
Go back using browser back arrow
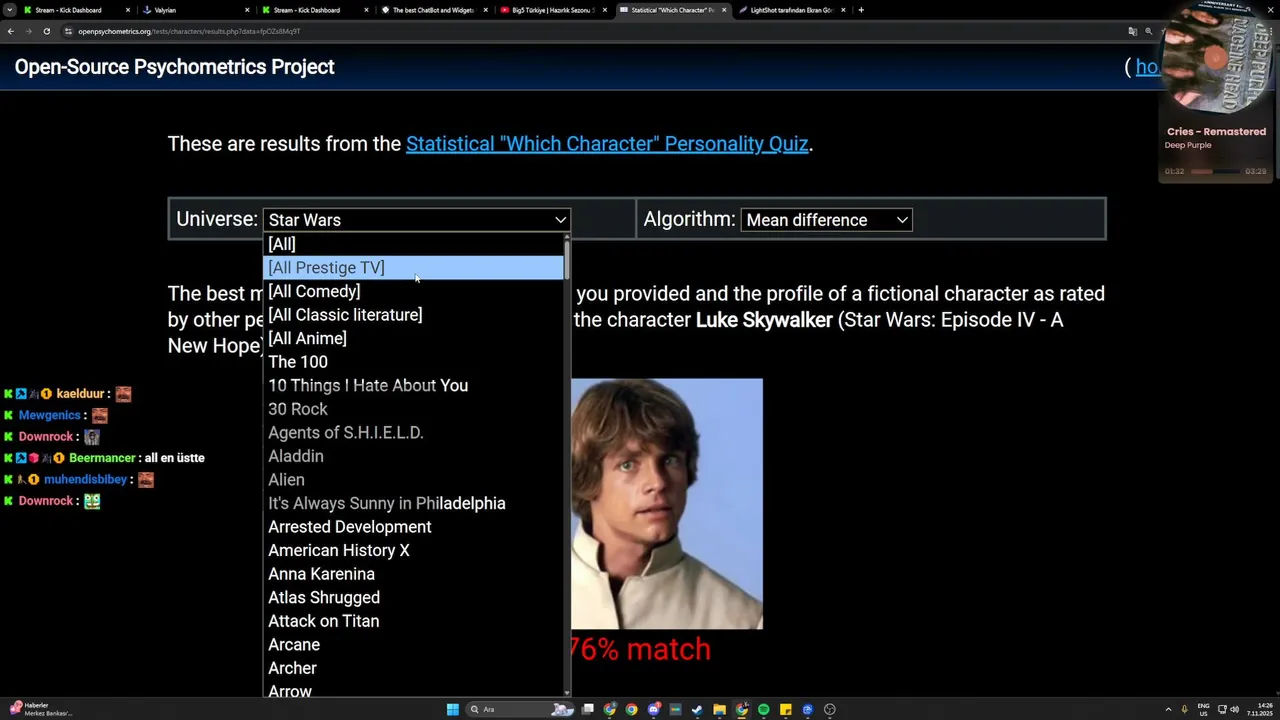click(x=11, y=31)
